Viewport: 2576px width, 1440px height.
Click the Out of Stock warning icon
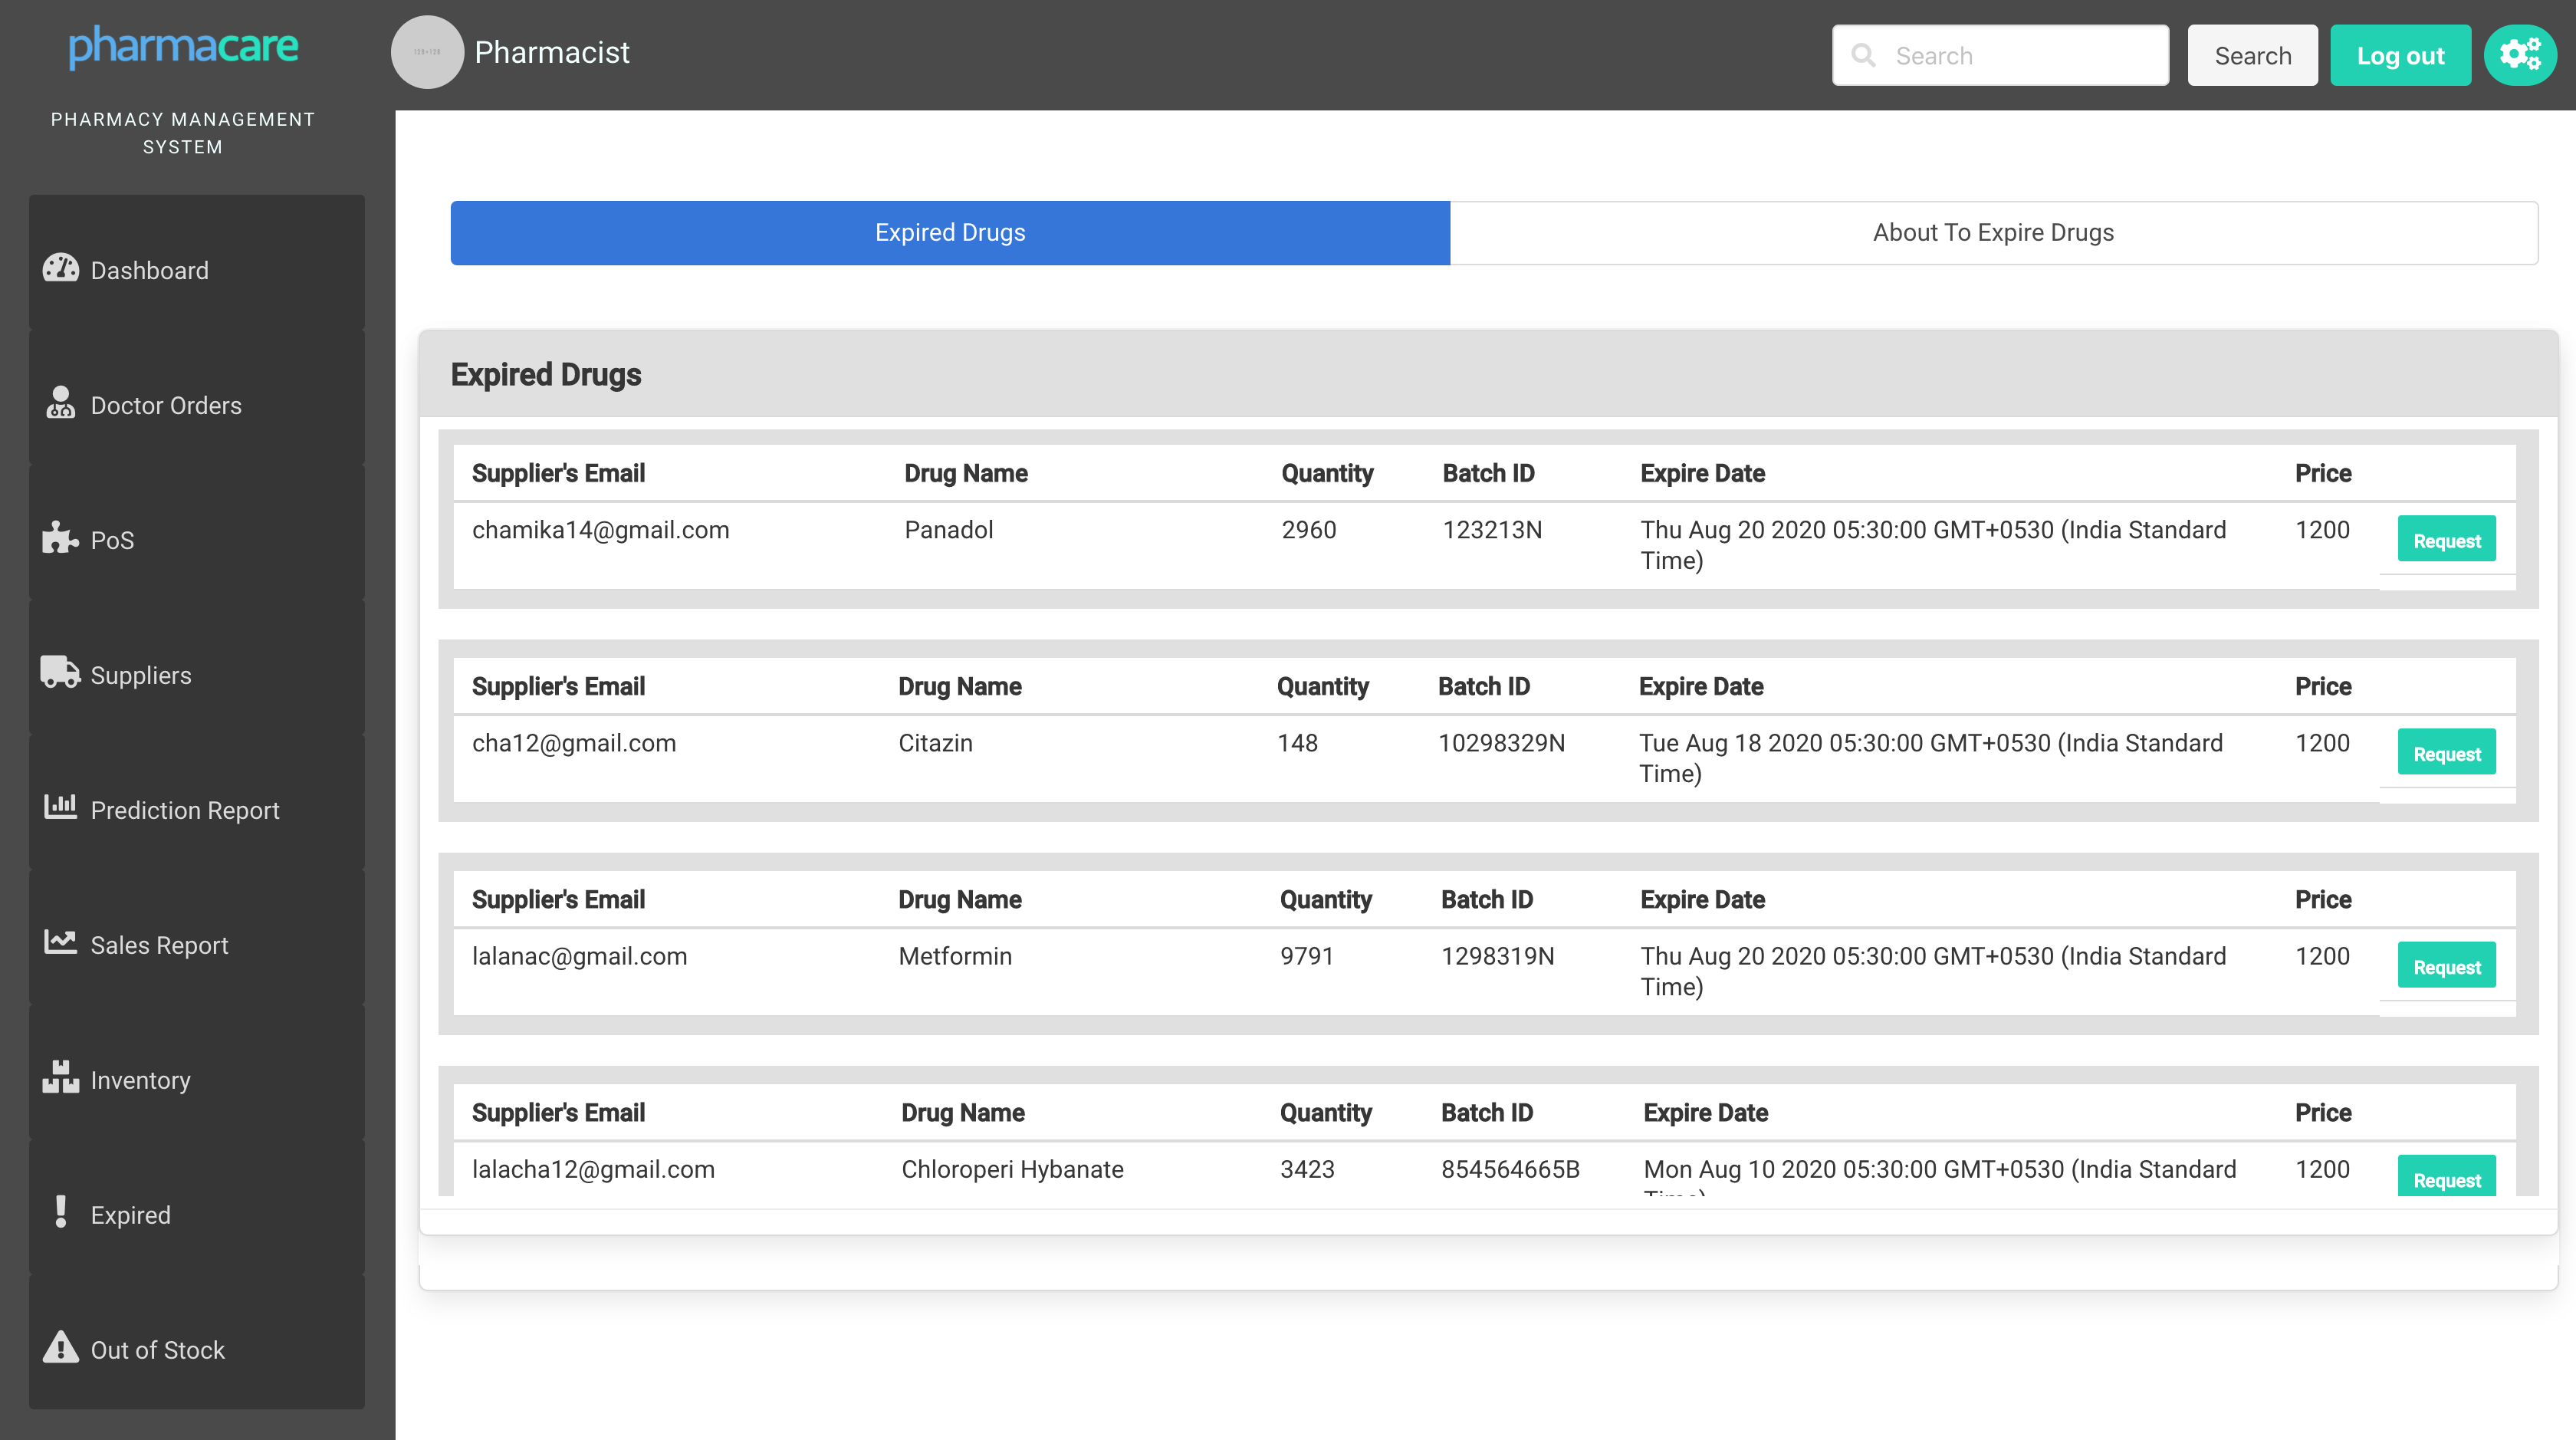(60, 1348)
